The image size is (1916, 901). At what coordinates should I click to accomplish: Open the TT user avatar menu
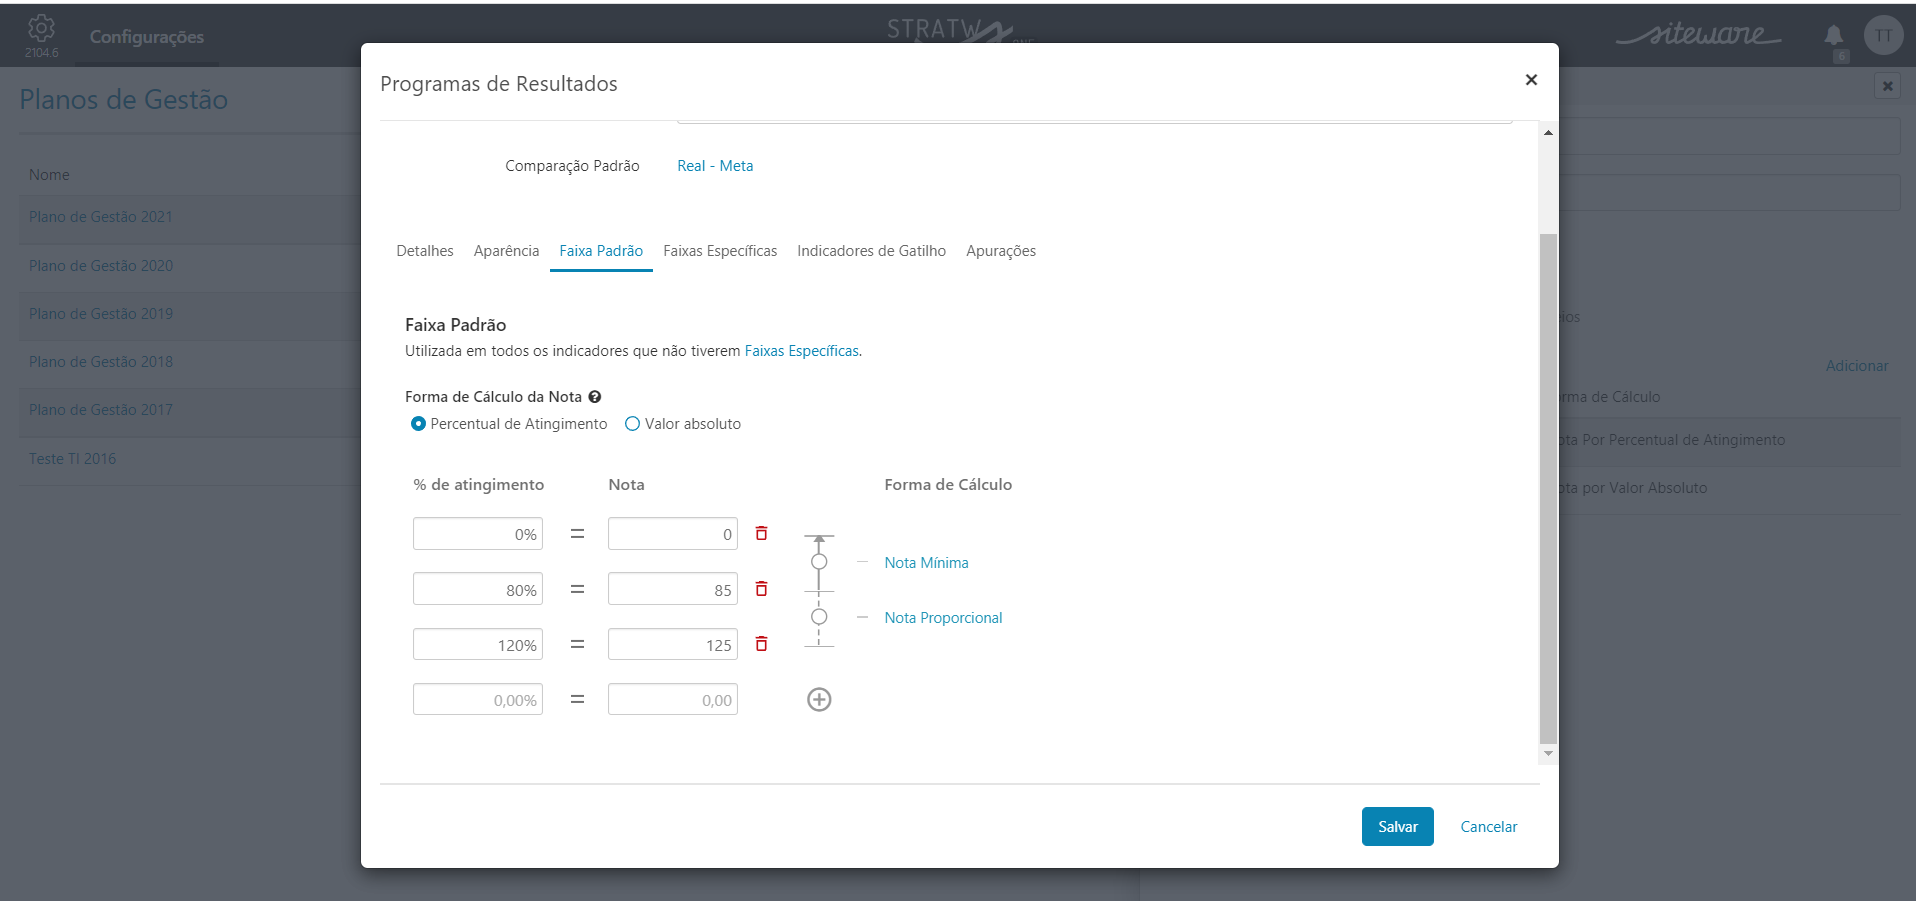pyautogui.click(x=1883, y=35)
